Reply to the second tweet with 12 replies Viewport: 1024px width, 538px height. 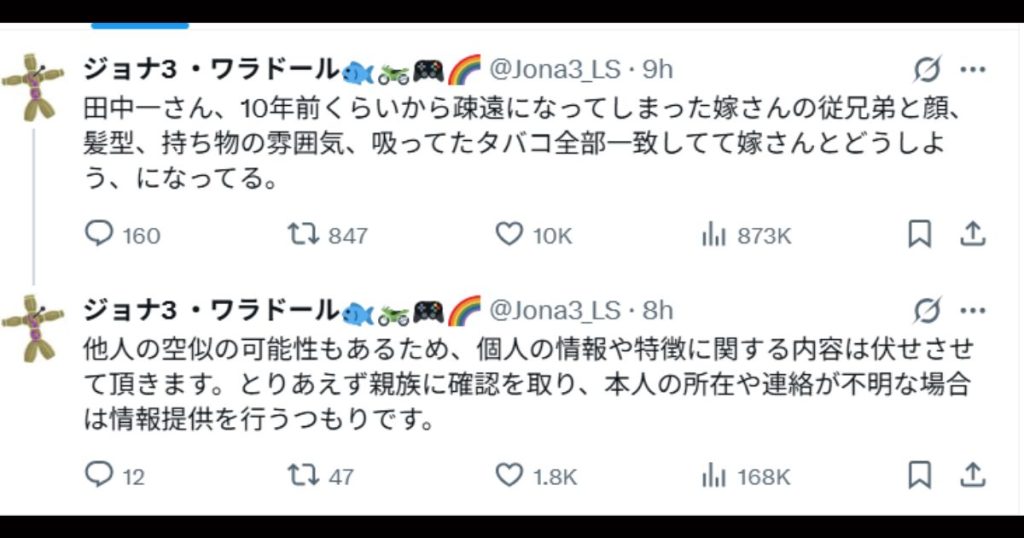(99, 475)
